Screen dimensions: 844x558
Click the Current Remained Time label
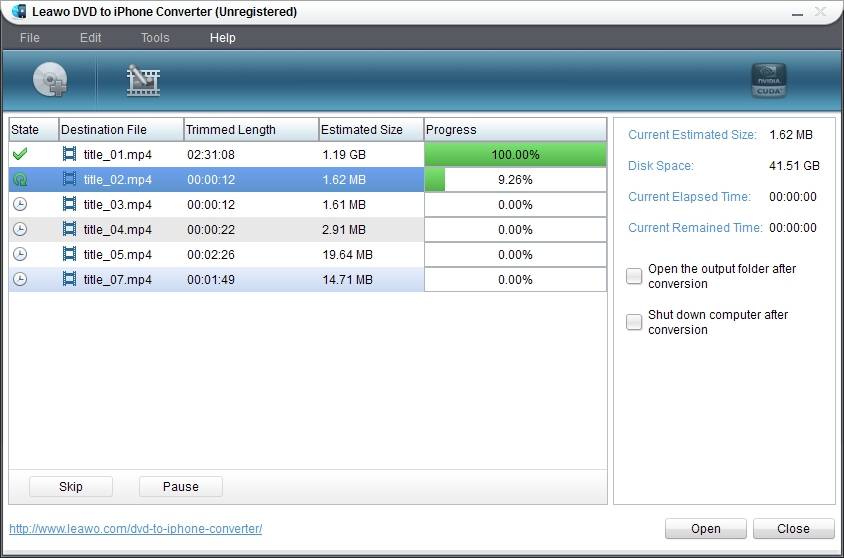[x=695, y=228]
